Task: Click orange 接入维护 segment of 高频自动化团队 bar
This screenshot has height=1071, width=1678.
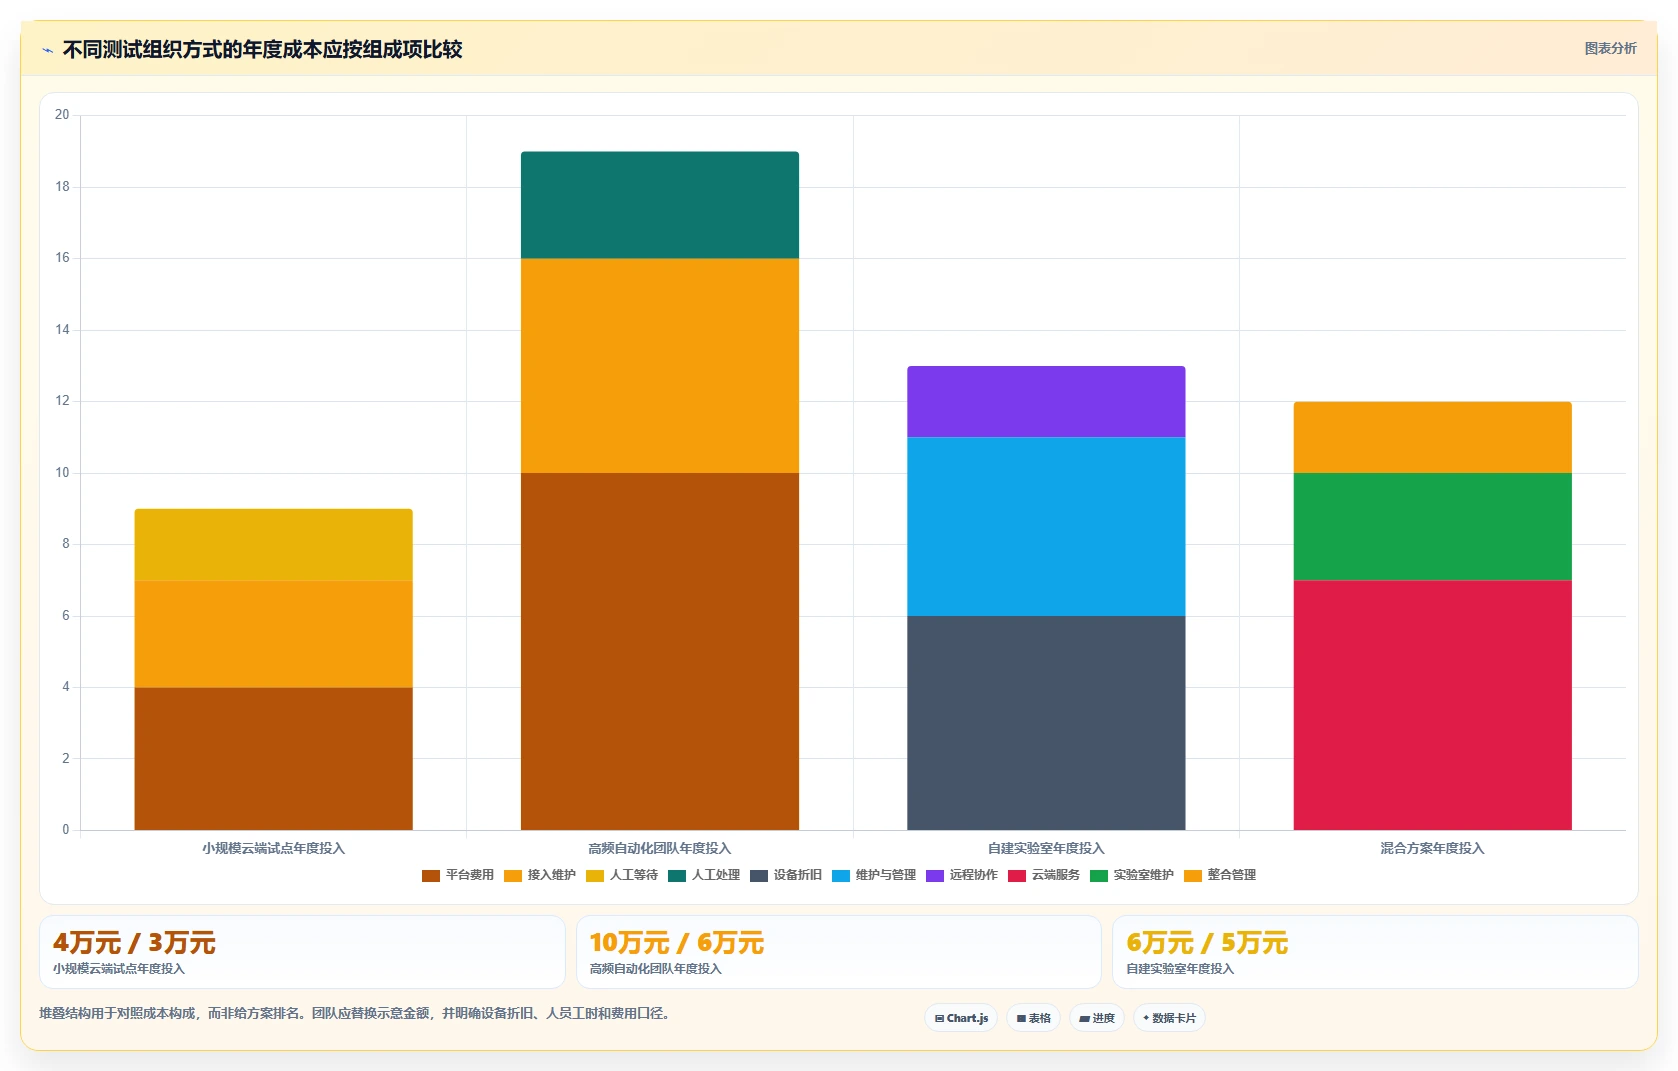Action: (x=660, y=366)
